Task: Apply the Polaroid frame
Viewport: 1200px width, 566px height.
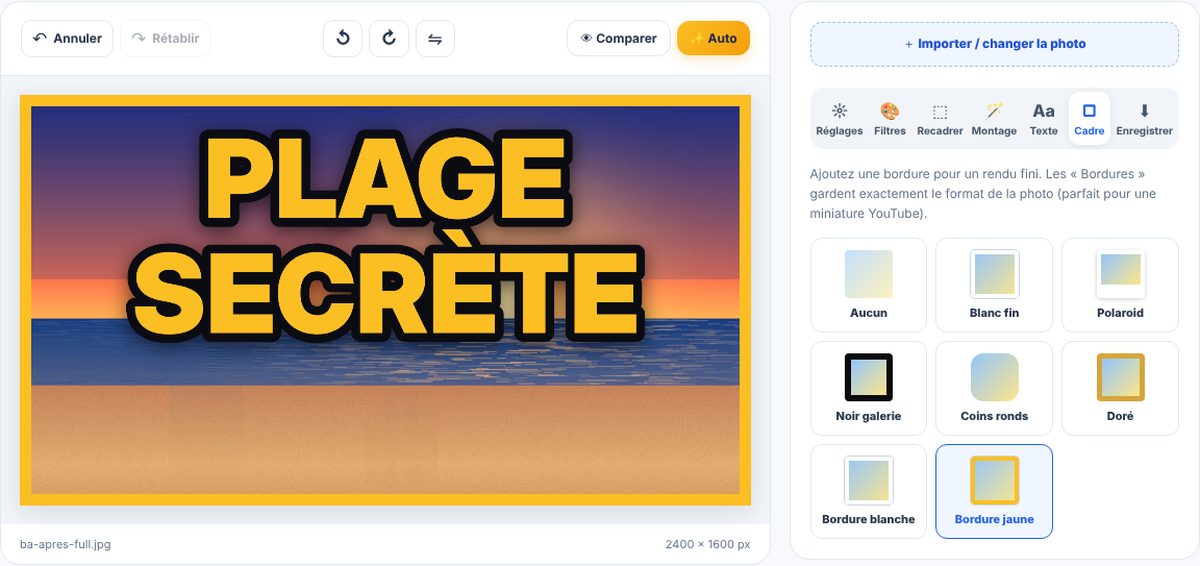Action: 1120,285
